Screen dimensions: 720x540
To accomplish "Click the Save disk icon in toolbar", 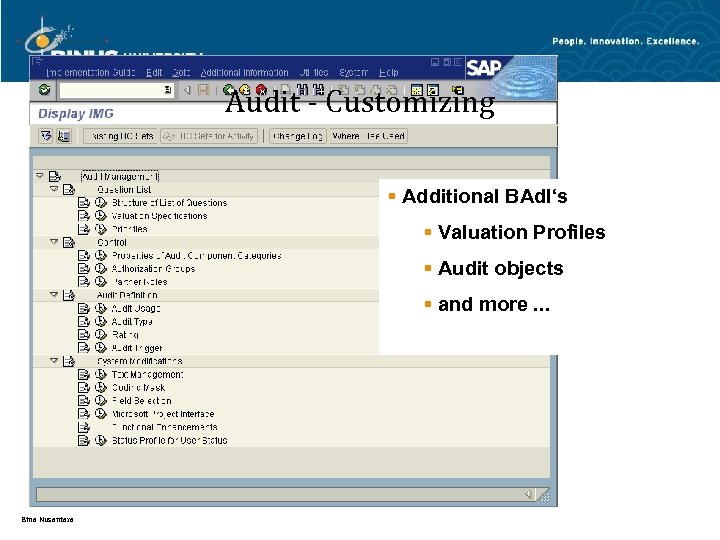I will coord(203,90).
